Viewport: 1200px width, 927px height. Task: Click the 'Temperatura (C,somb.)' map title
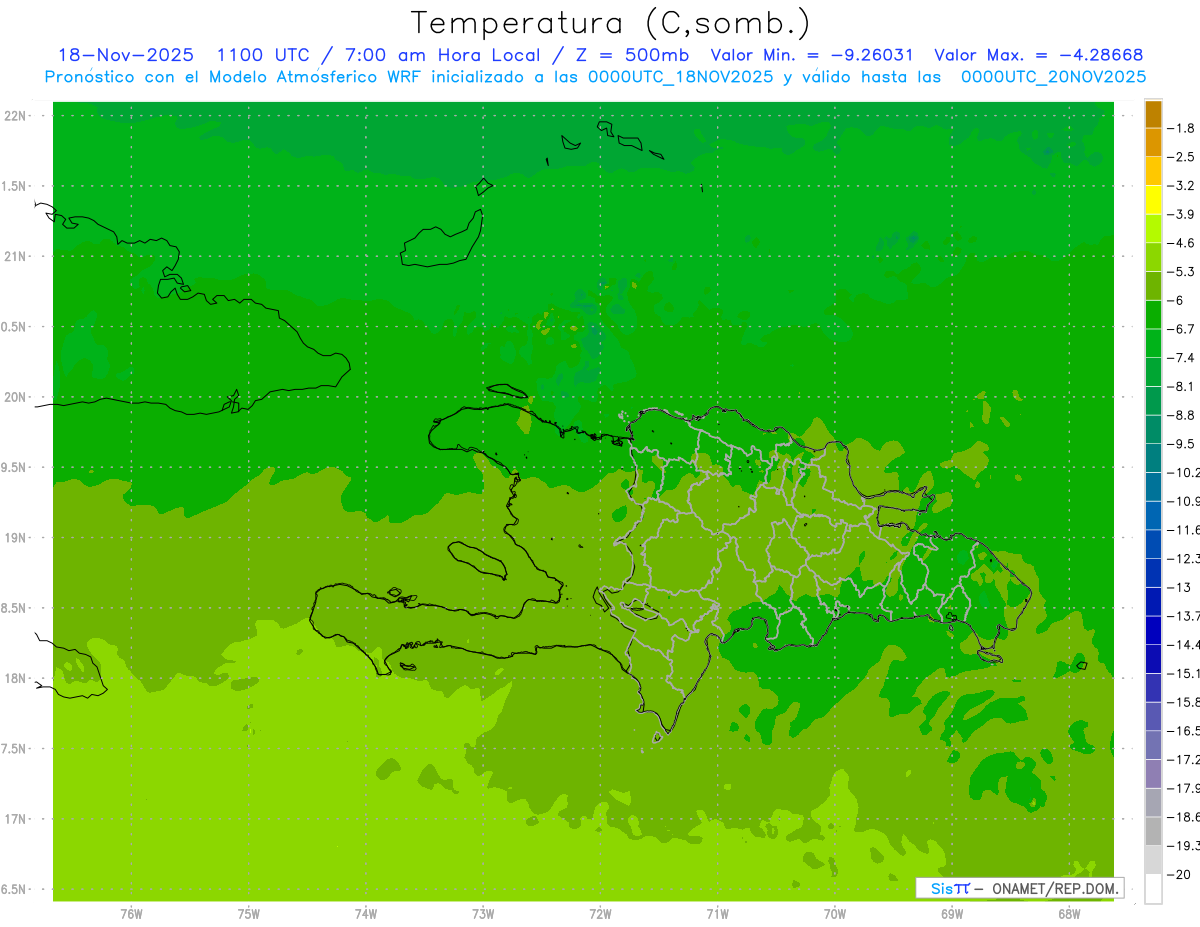(x=610, y=23)
